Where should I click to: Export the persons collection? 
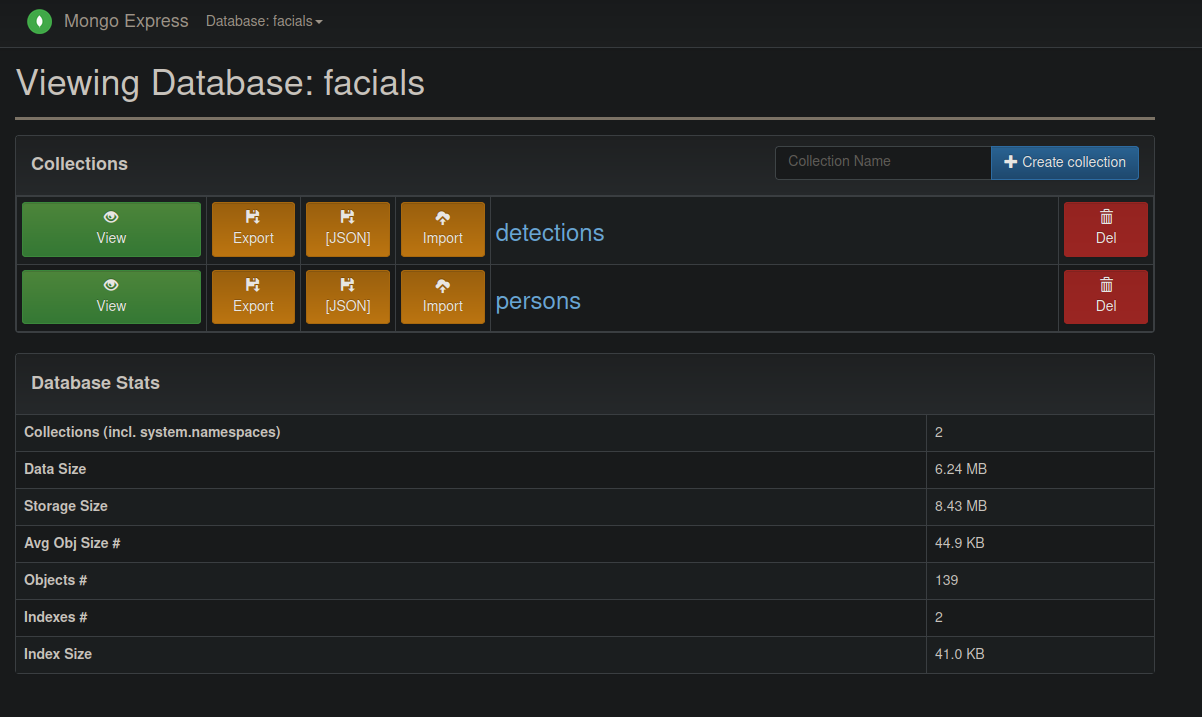253,297
